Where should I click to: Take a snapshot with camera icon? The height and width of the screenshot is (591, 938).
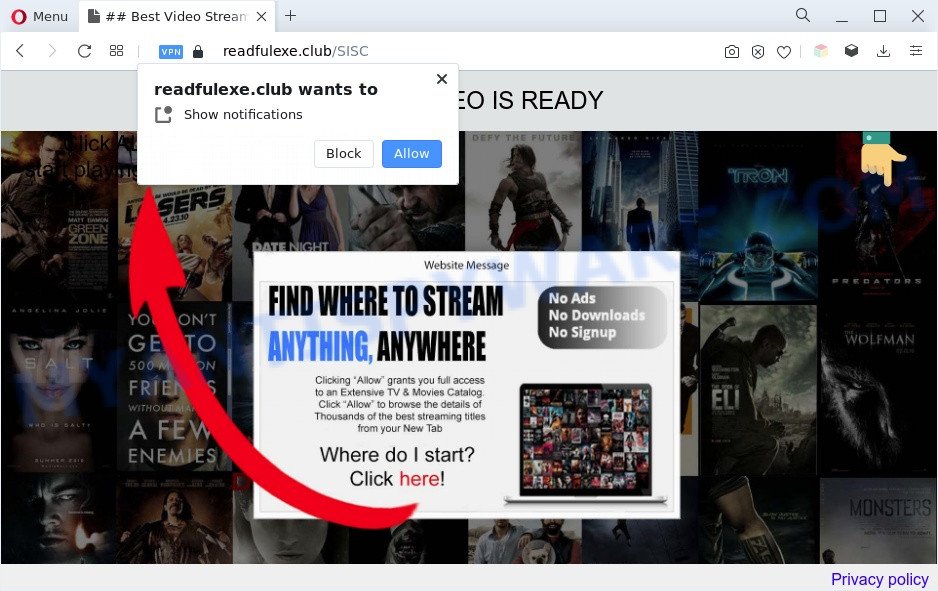[732, 52]
